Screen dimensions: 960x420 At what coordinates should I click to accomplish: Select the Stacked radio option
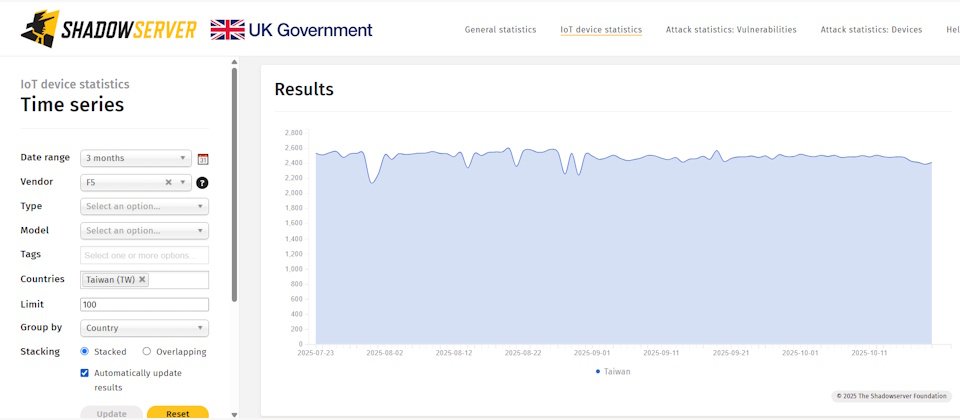click(85, 352)
